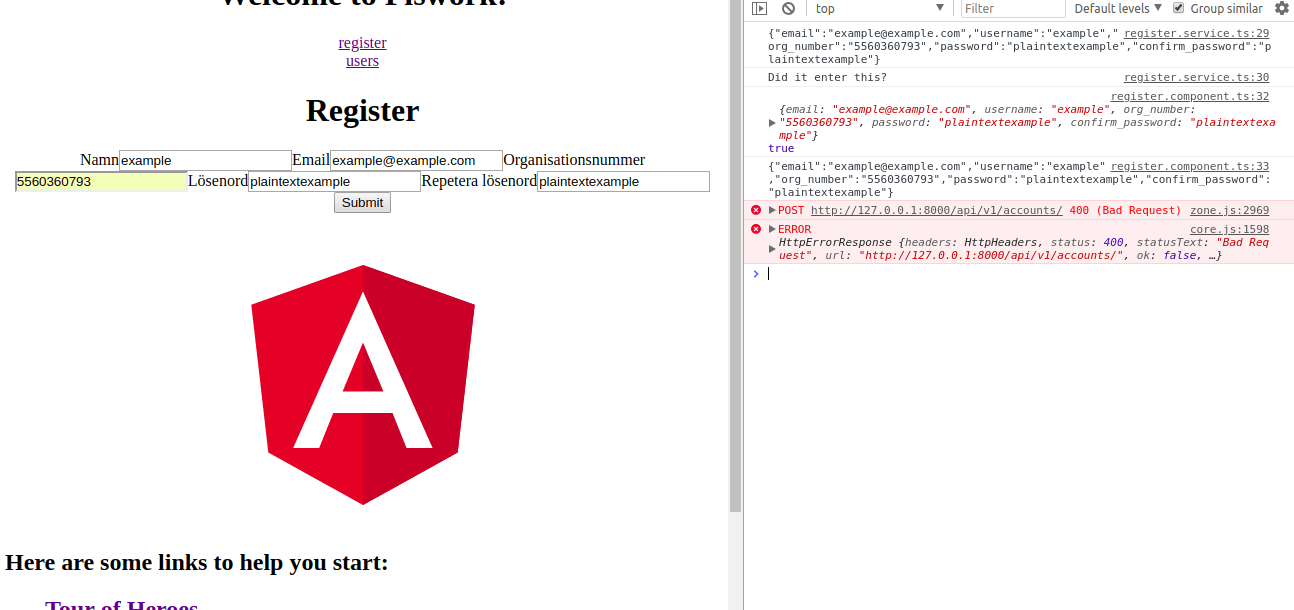Open the top context dropdown
Screen dimensions: 1294x610
coord(878,8)
